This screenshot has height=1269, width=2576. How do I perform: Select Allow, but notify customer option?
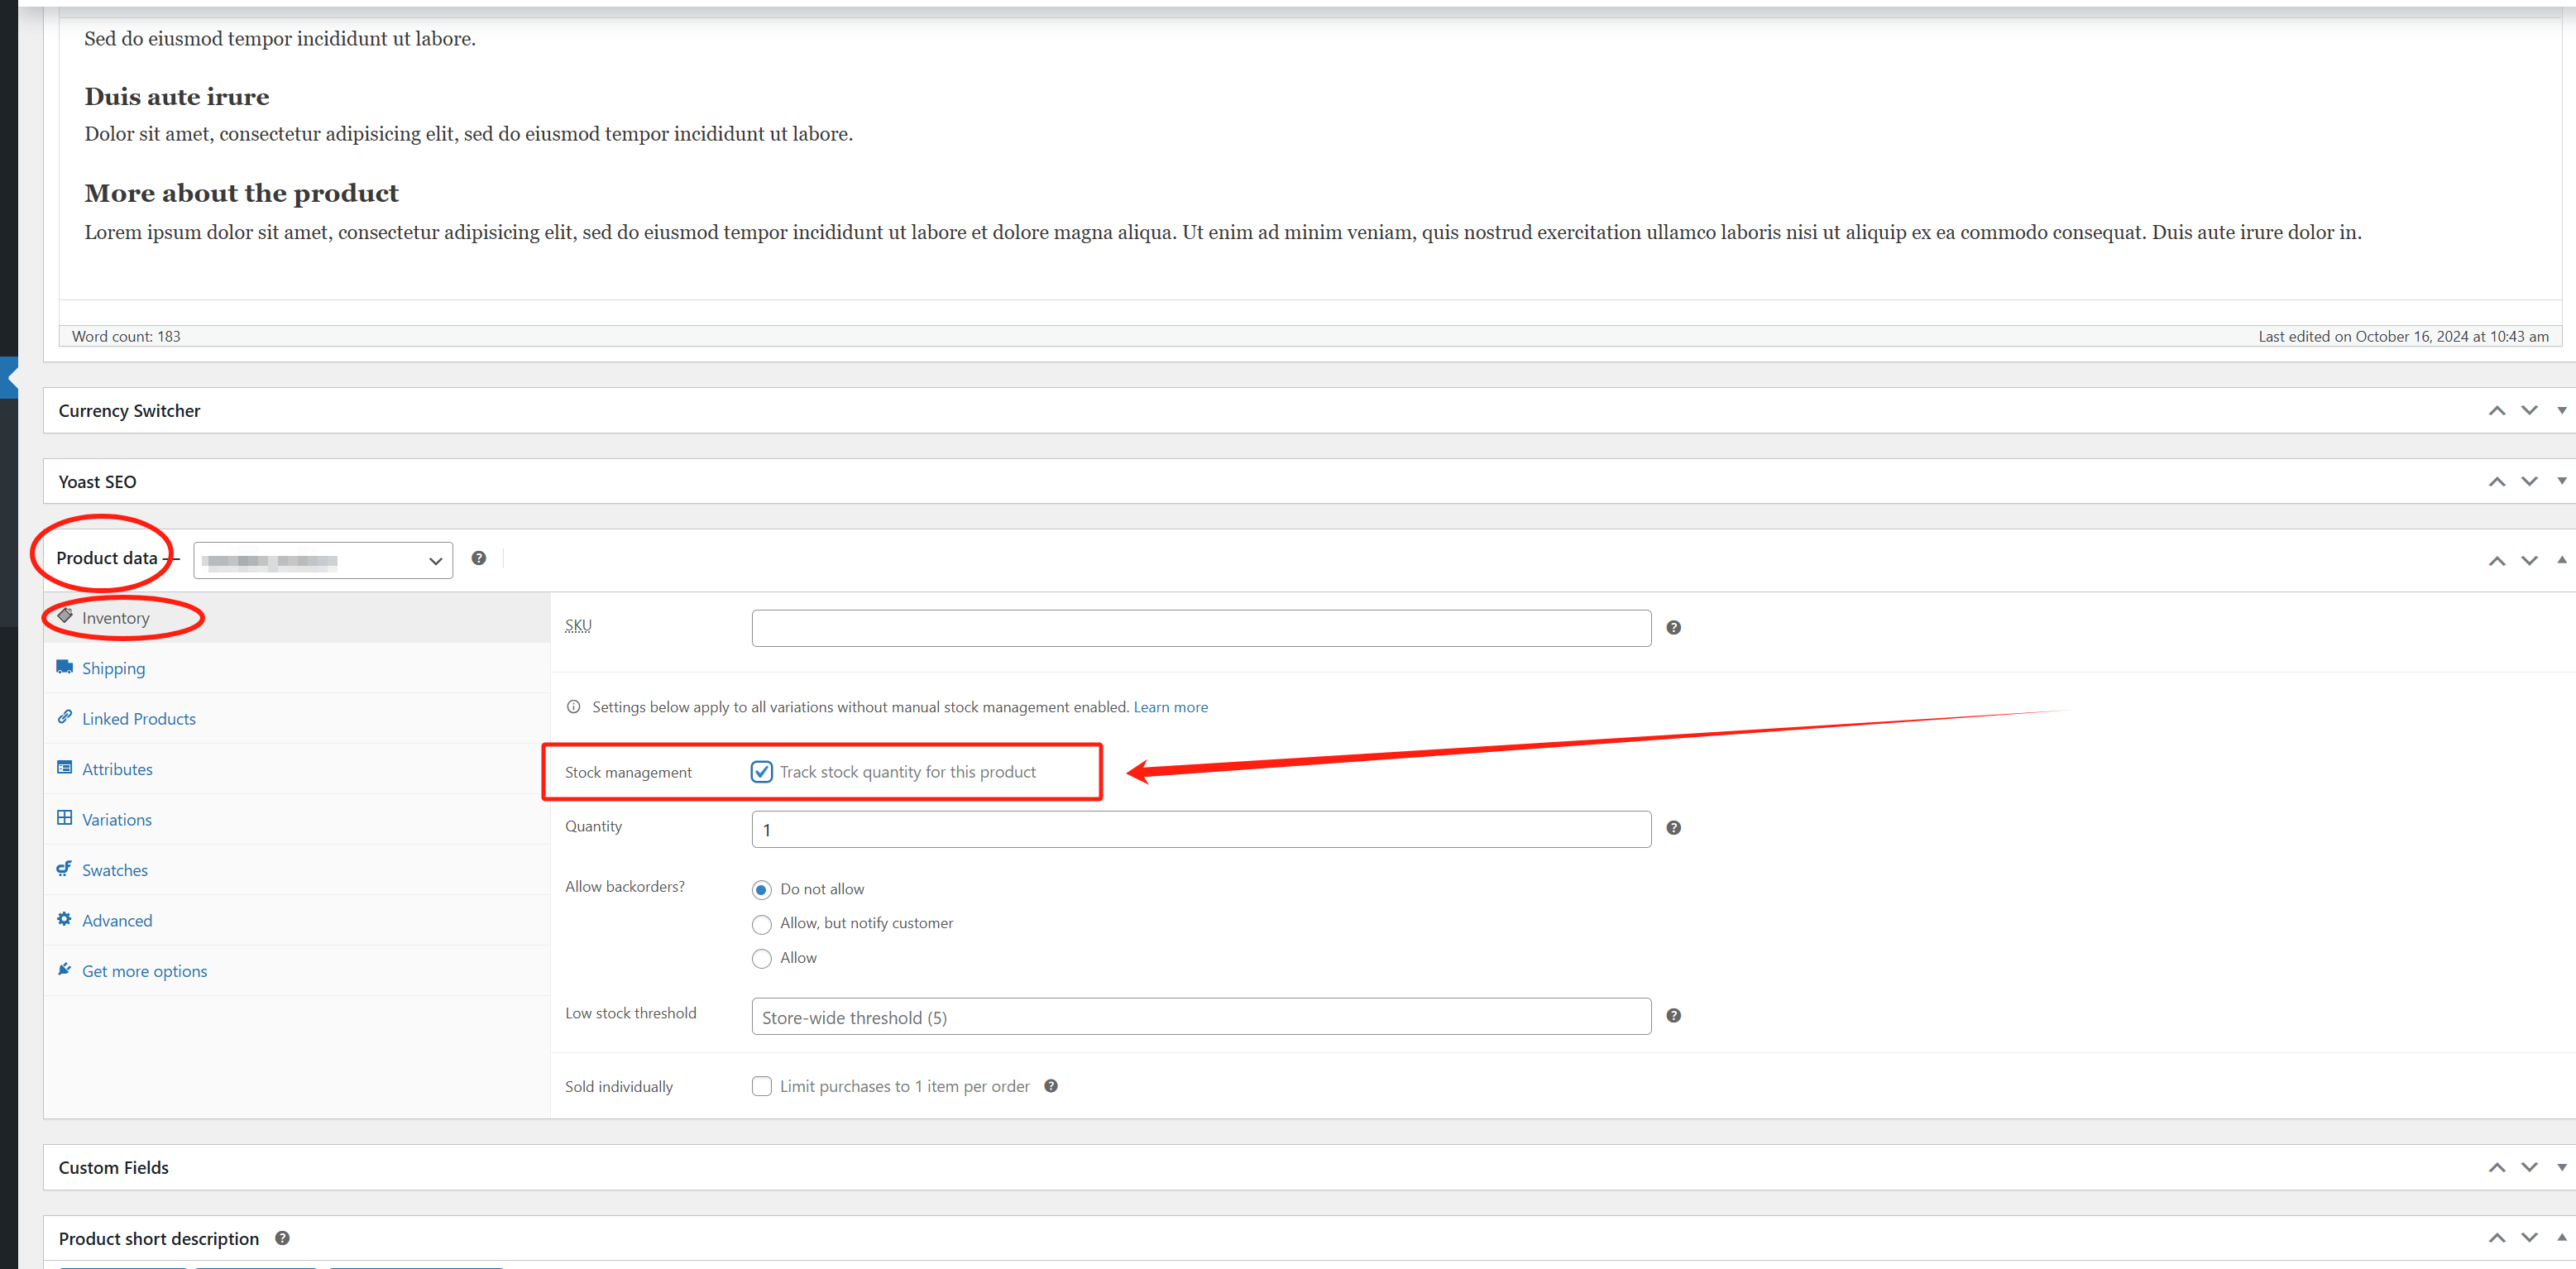point(762,924)
